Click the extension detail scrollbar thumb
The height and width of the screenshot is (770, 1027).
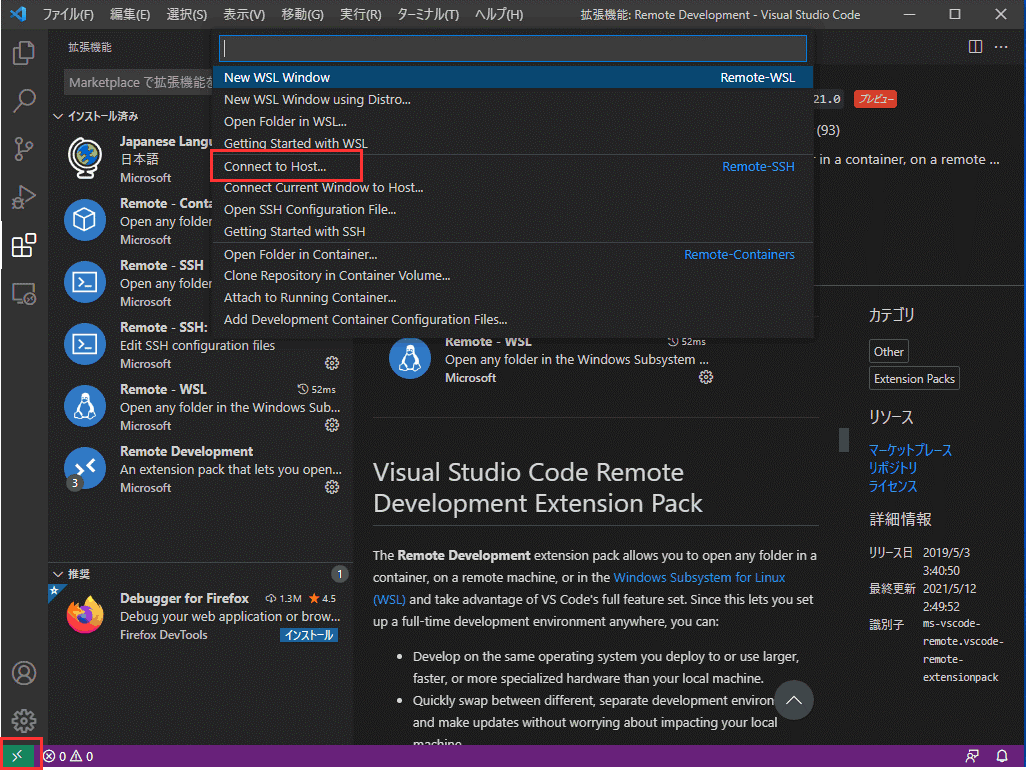844,440
